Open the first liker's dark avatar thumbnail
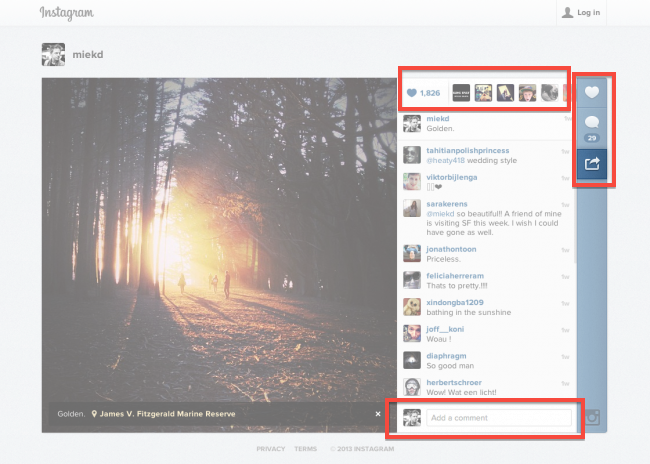 pyautogui.click(x=461, y=93)
